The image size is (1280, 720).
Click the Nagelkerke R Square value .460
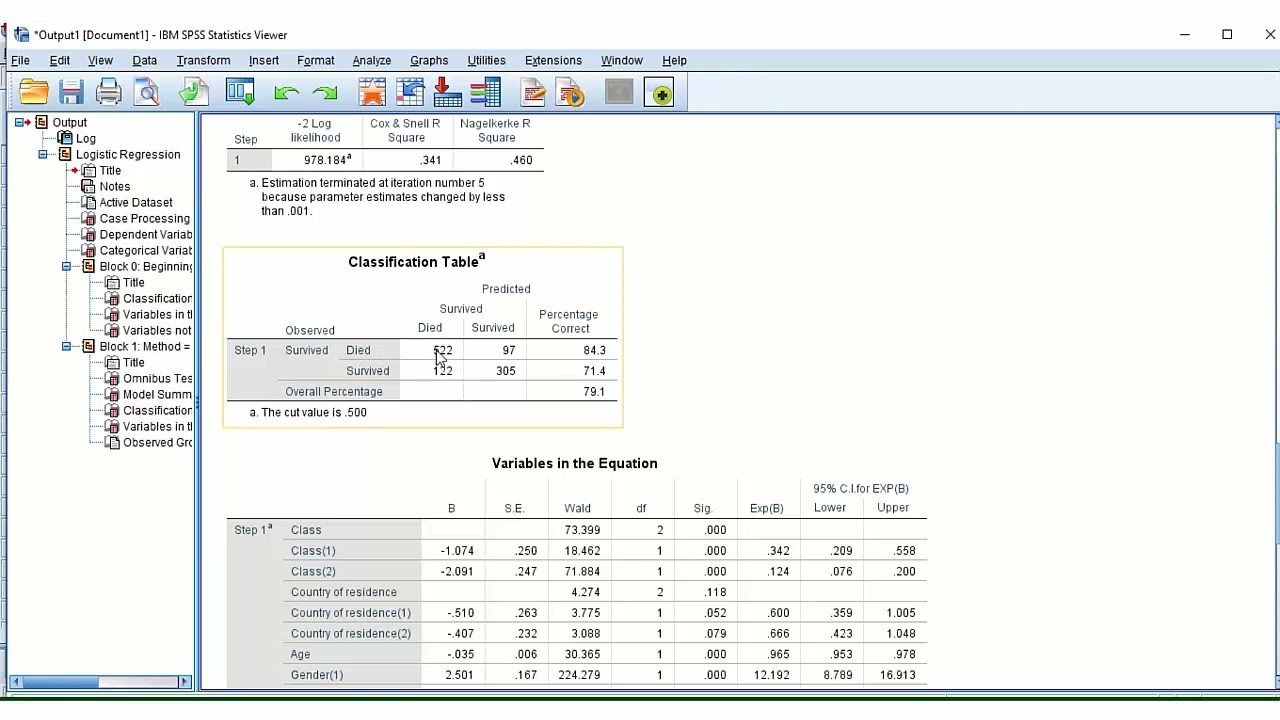click(x=521, y=160)
